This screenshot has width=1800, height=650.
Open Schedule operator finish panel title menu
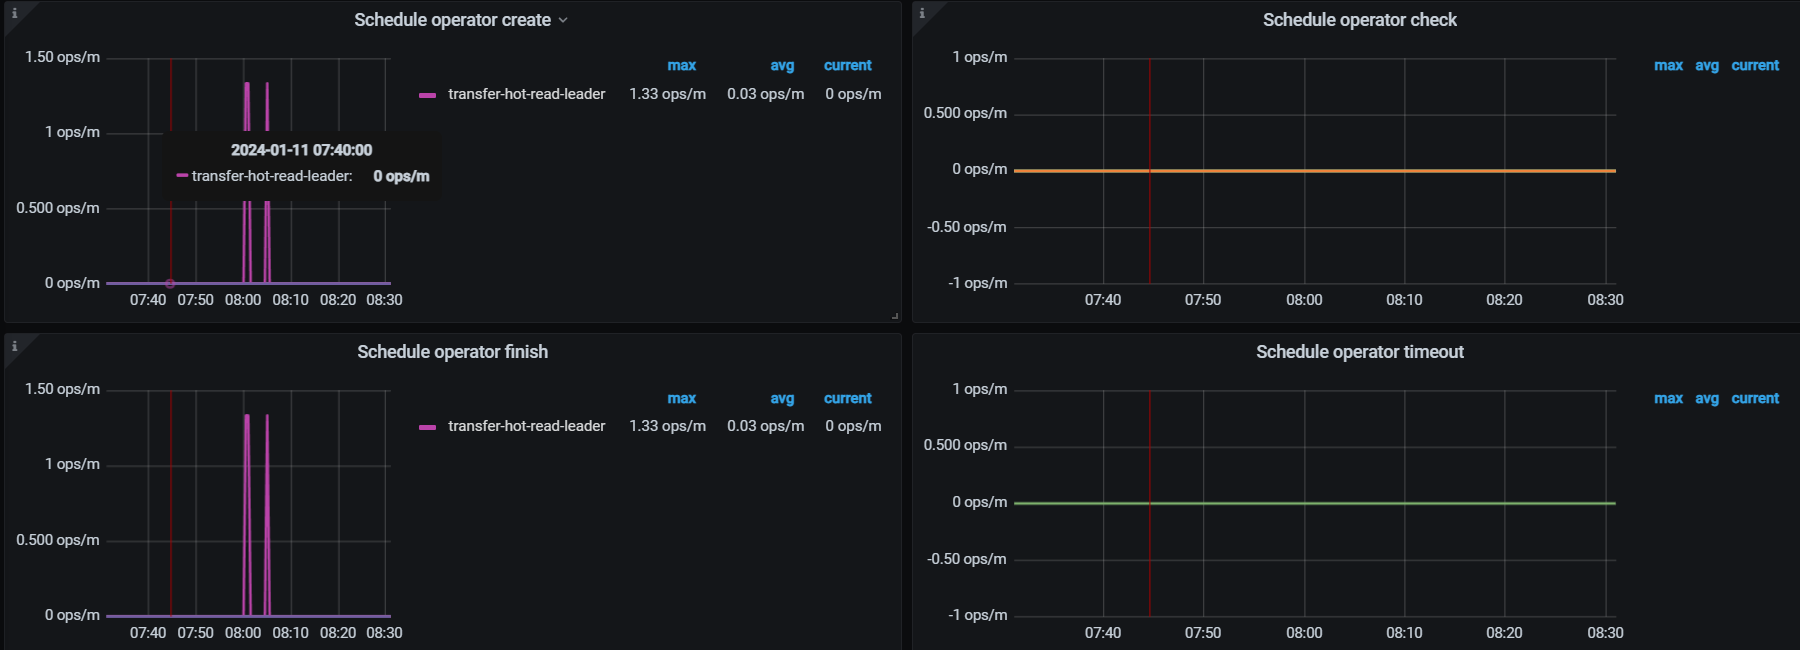pyautogui.click(x=452, y=352)
